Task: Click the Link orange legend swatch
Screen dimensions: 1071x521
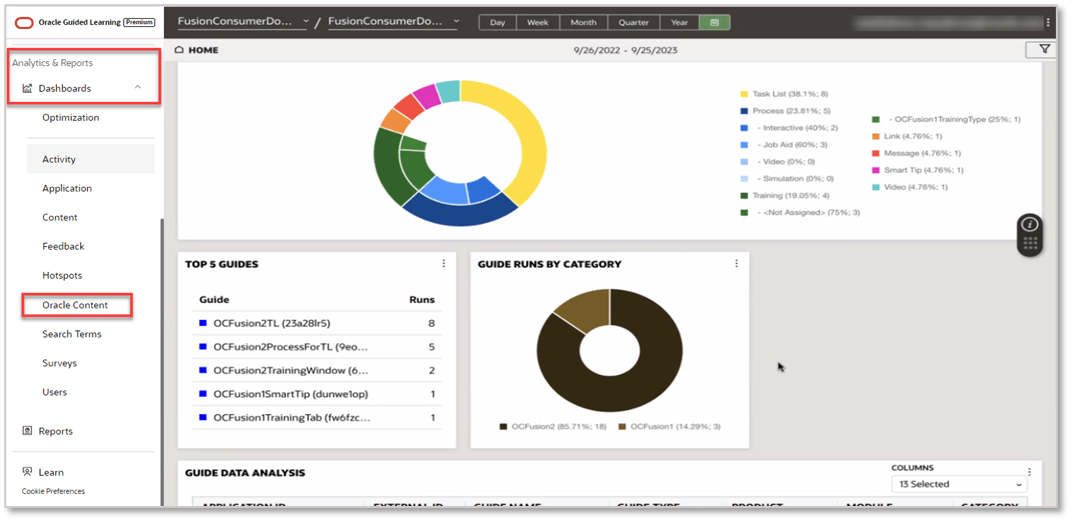Action: (x=876, y=136)
